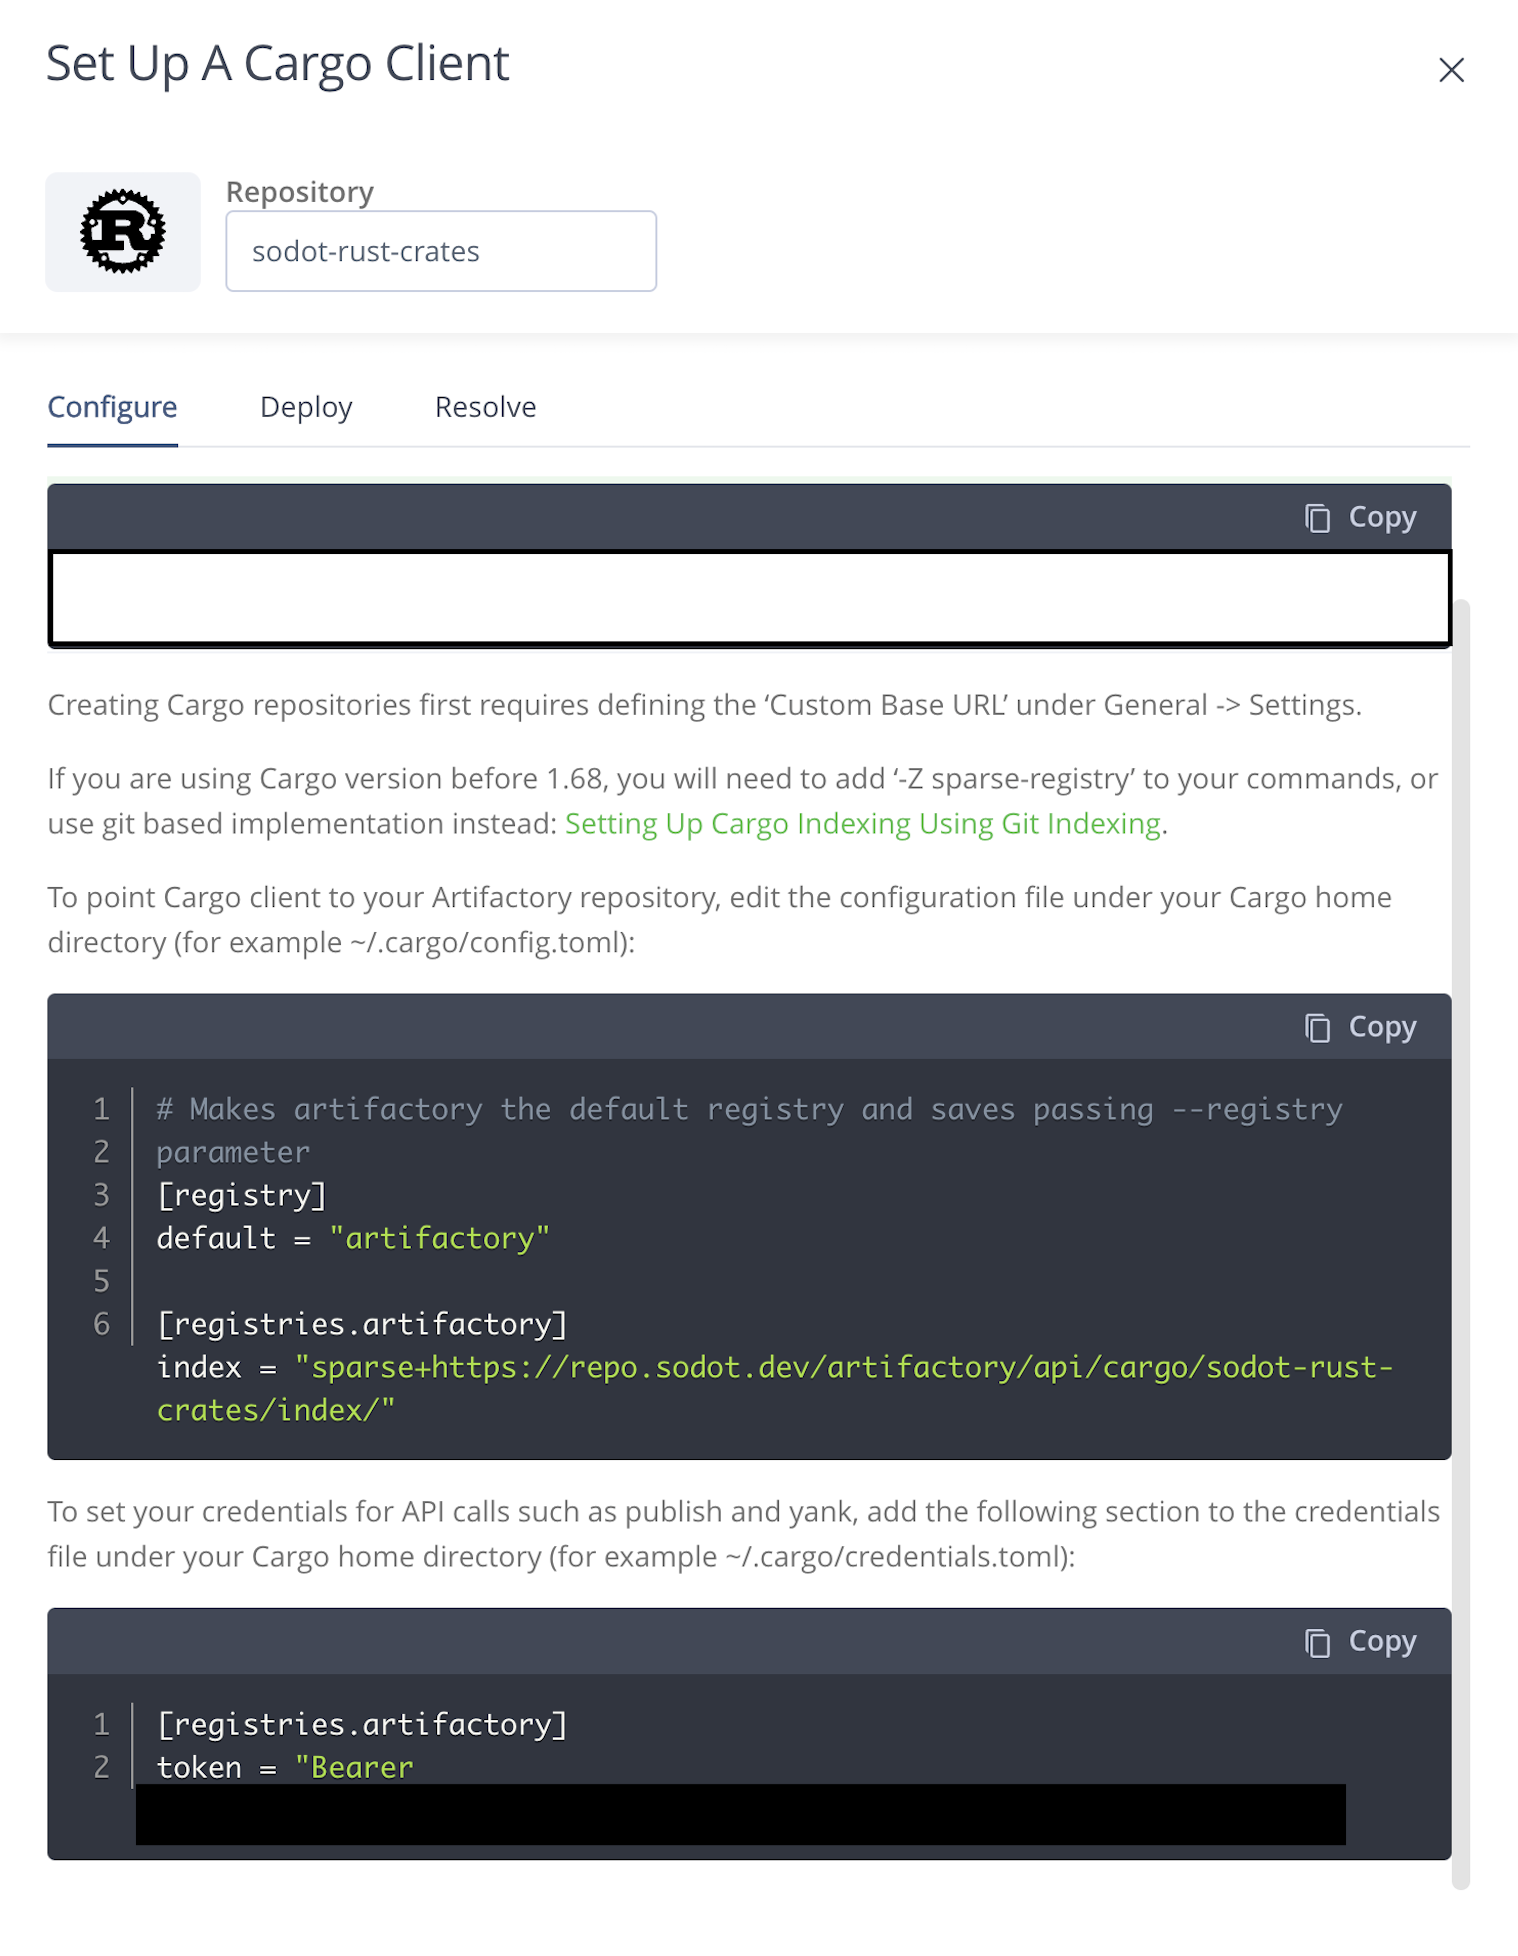Click the 'default = "artifactory"' code line
Image resolution: width=1518 pixels, height=1956 pixels.
[x=353, y=1238]
